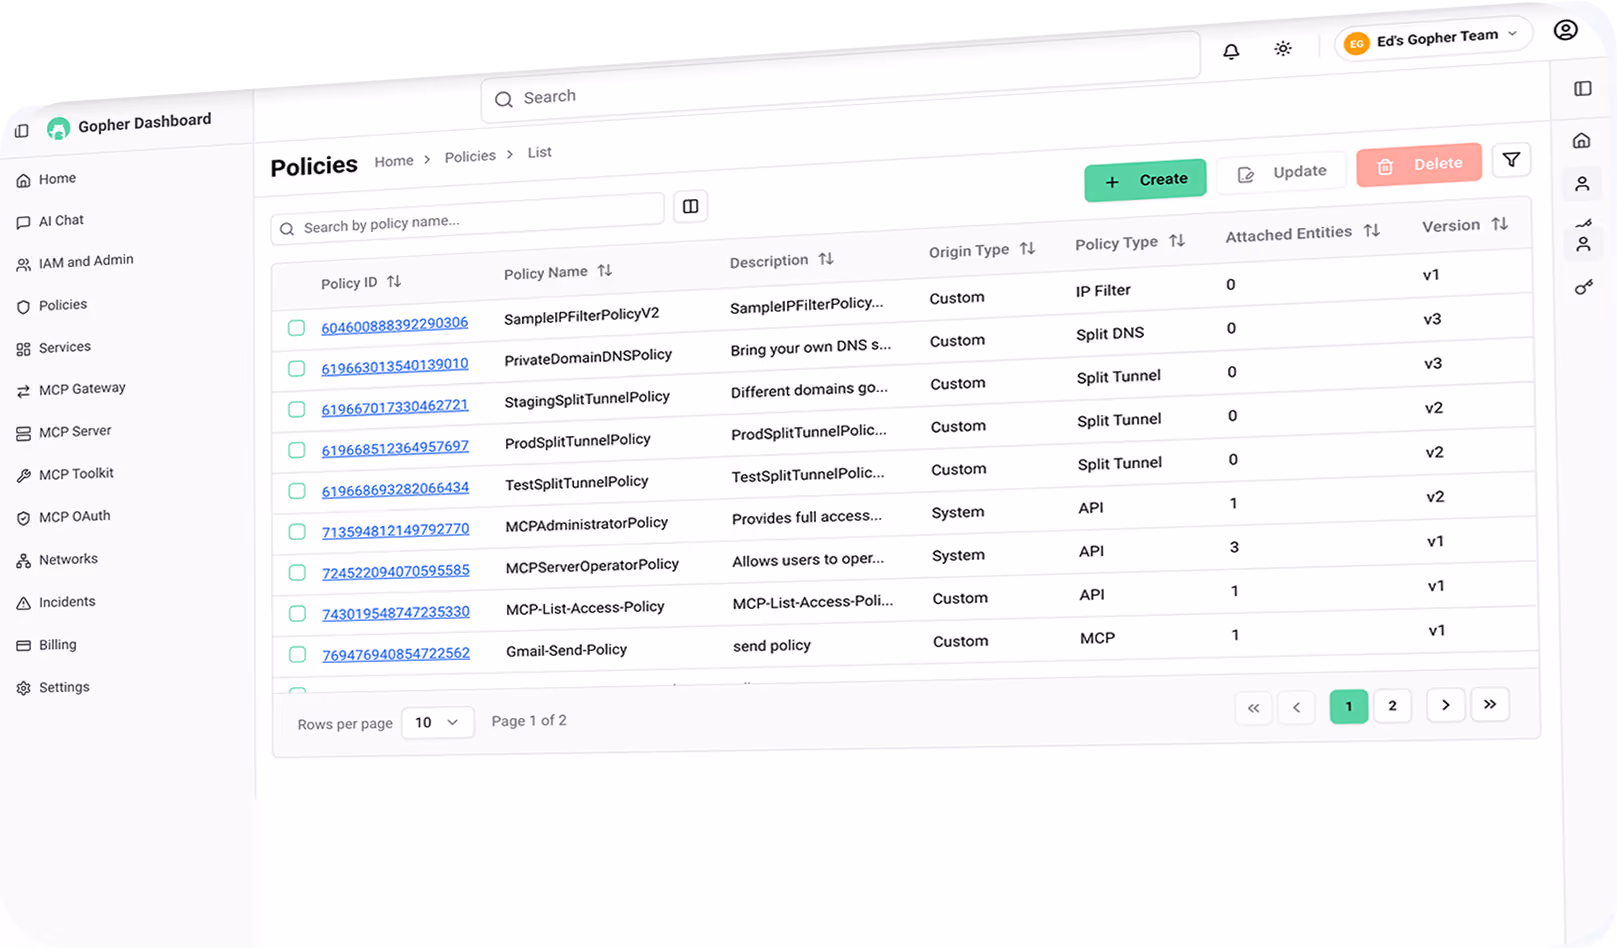Open the column visibility icon
The height and width of the screenshot is (948, 1617).
point(690,206)
